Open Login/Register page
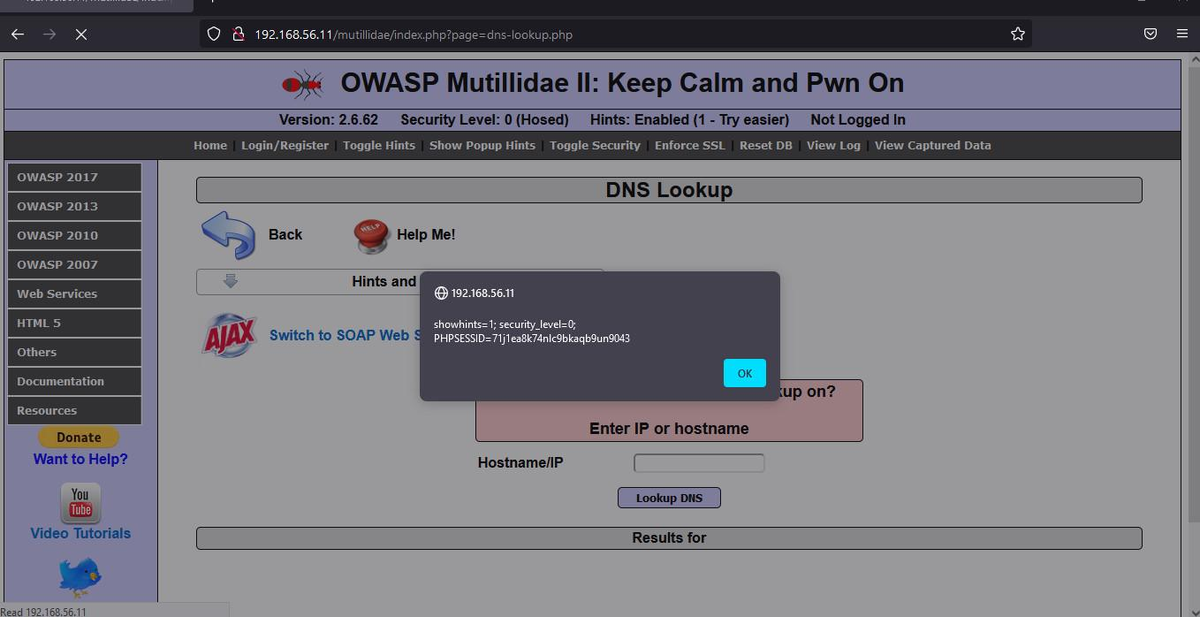The width and height of the screenshot is (1200, 617). [x=285, y=145]
